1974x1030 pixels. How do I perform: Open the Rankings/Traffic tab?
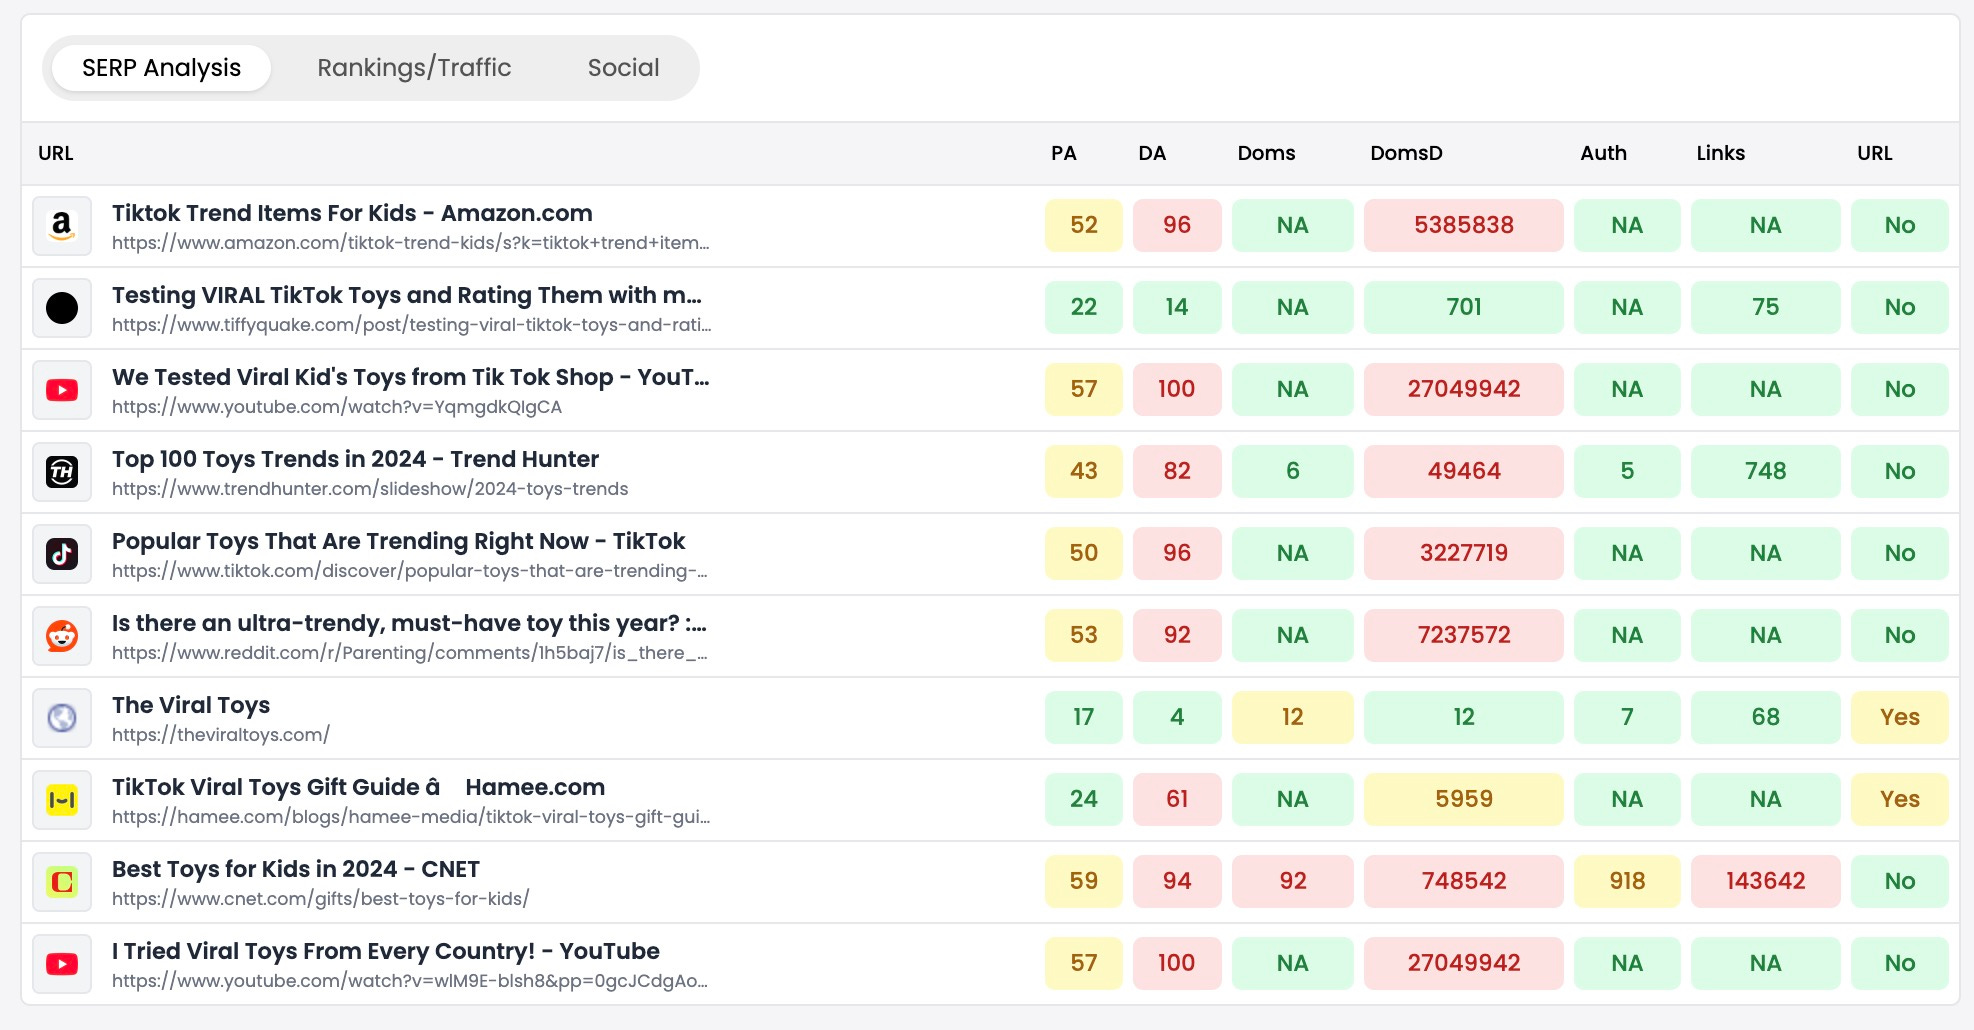click(x=414, y=68)
